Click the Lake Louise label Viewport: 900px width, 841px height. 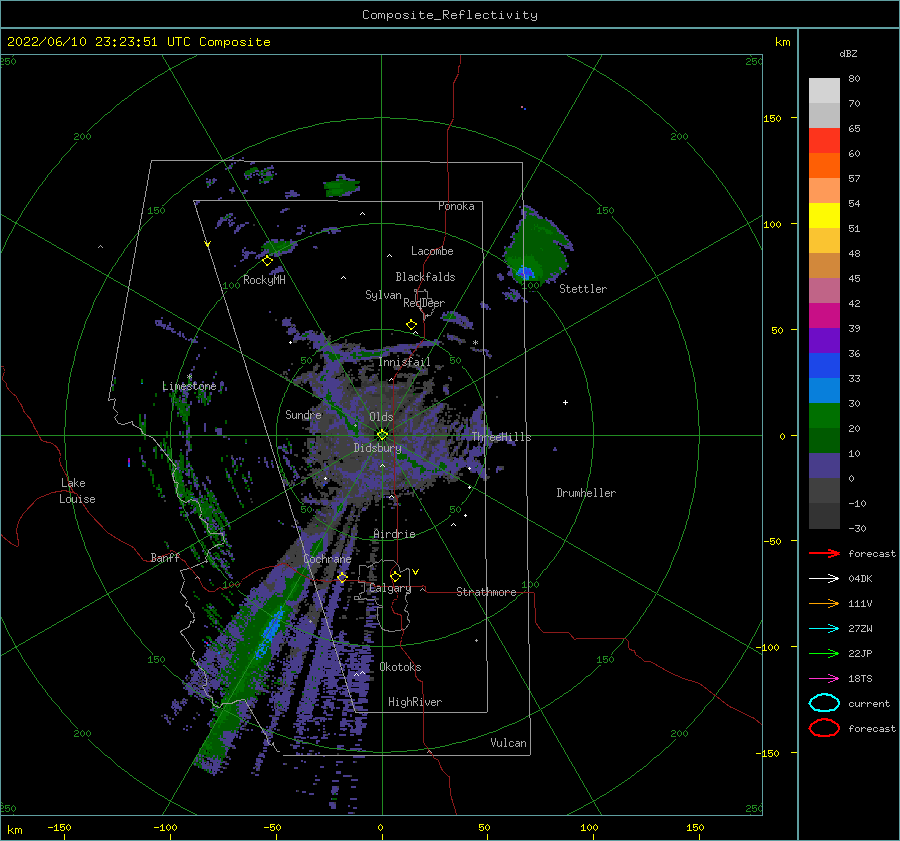pyautogui.click(x=77, y=491)
